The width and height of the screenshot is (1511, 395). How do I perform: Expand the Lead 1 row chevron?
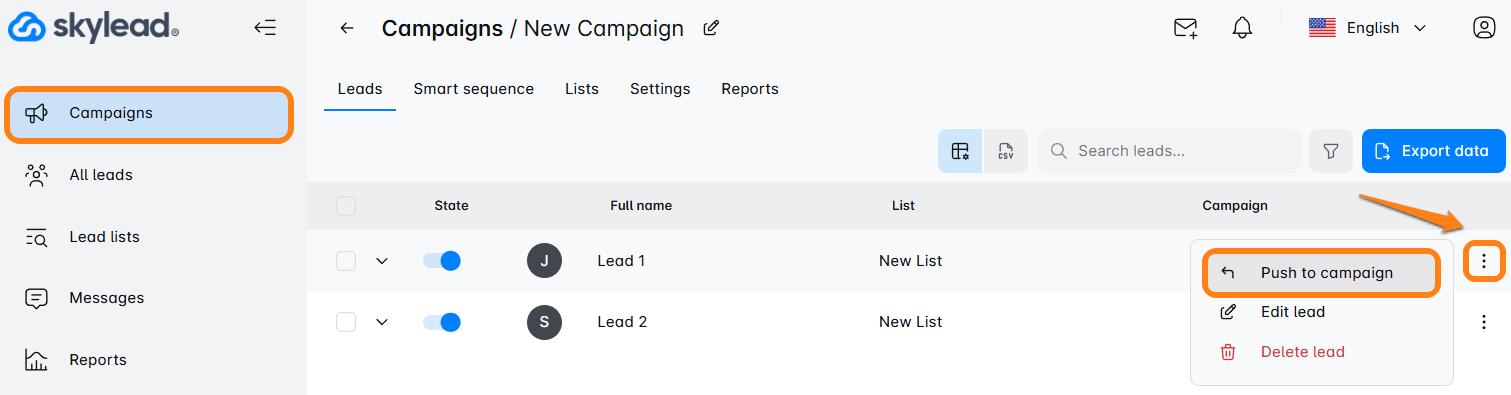(381, 261)
